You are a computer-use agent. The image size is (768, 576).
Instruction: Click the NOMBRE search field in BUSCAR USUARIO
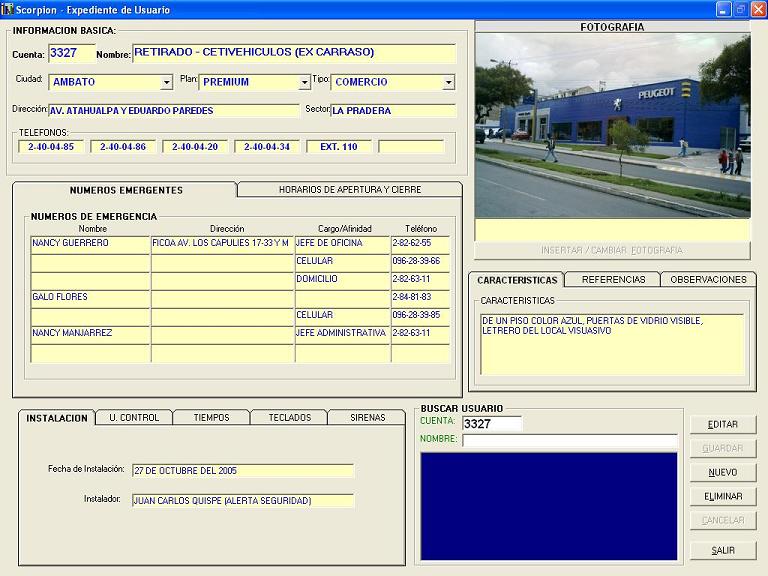[570, 440]
